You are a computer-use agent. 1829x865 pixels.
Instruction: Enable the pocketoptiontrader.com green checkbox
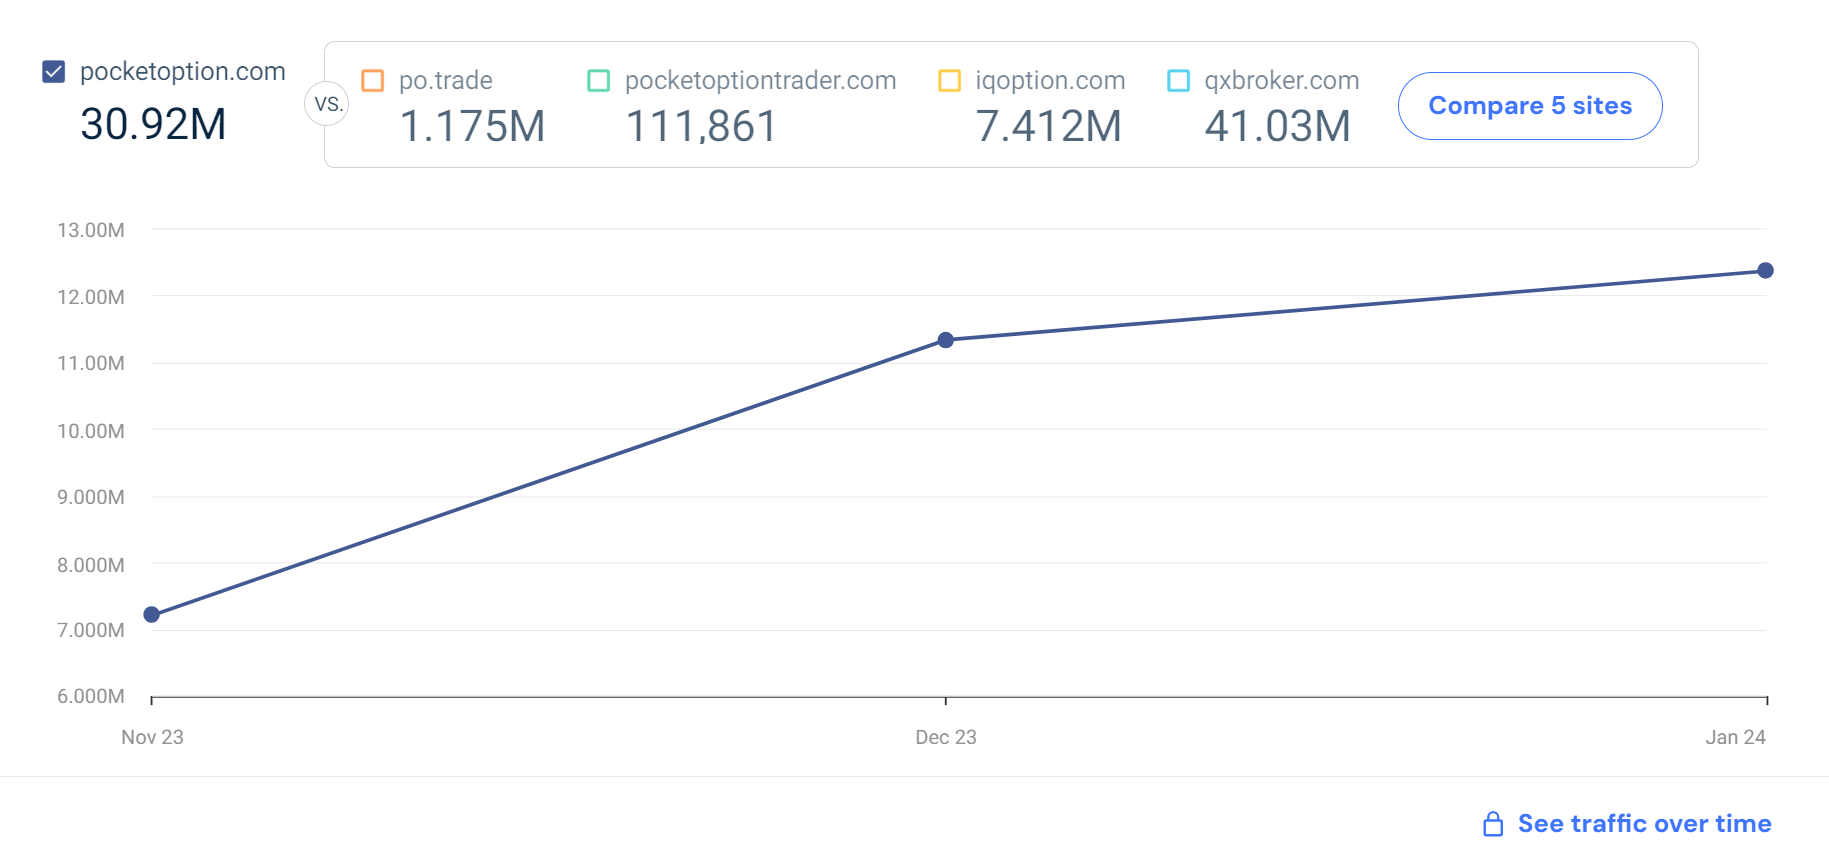point(599,81)
